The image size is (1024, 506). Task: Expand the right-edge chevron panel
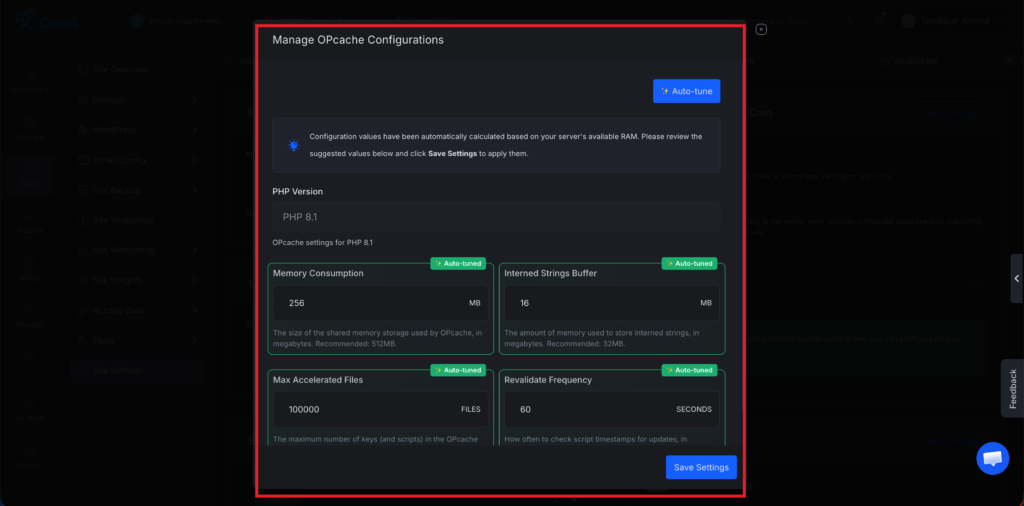1016,279
